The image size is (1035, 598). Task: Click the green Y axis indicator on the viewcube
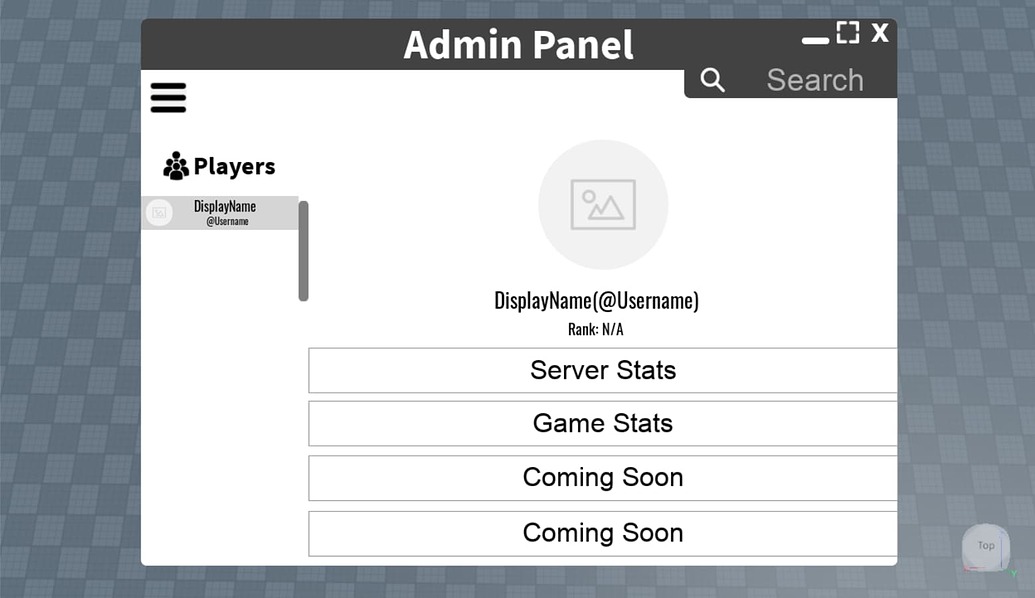pyautogui.click(x=1013, y=572)
